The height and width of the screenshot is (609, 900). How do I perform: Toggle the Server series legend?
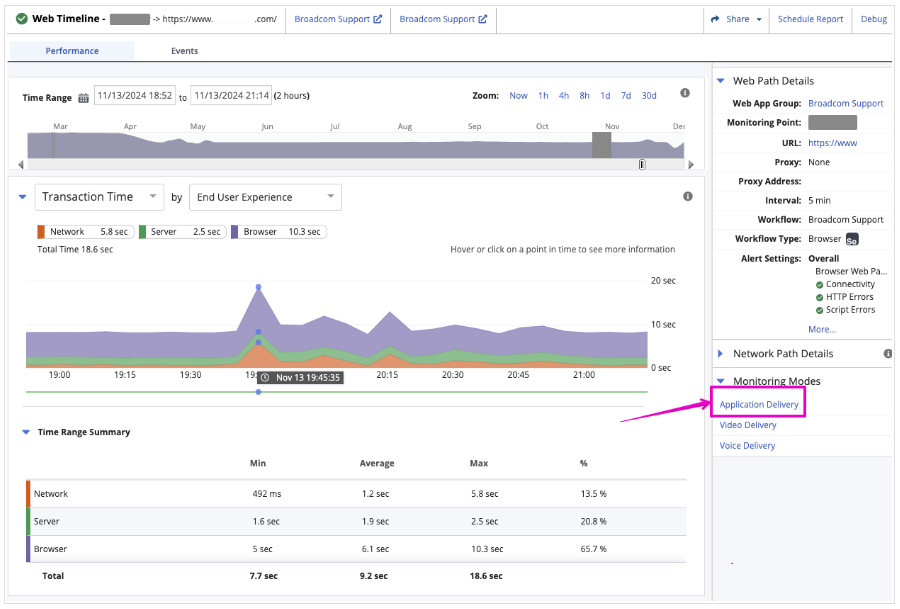[181, 232]
